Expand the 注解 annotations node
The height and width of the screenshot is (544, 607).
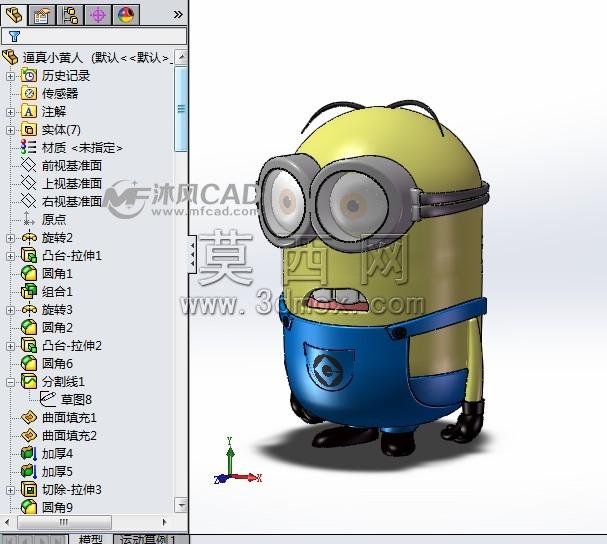[x=10, y=112]
